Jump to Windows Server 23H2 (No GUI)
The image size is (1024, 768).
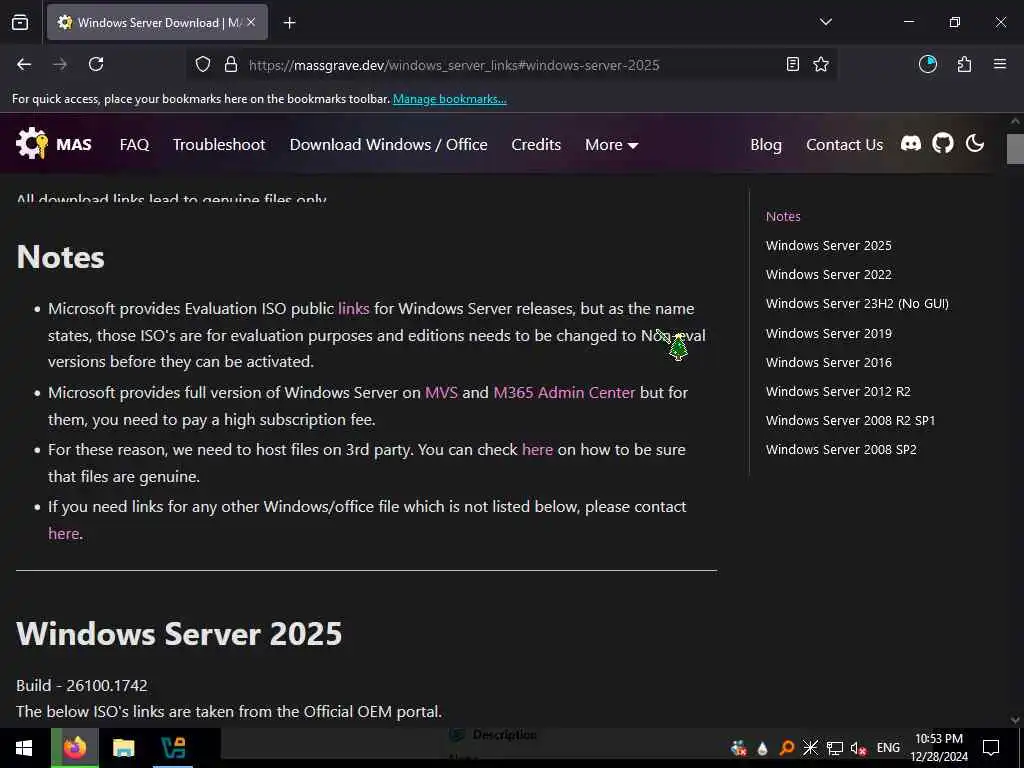click(x=857, y=304)
